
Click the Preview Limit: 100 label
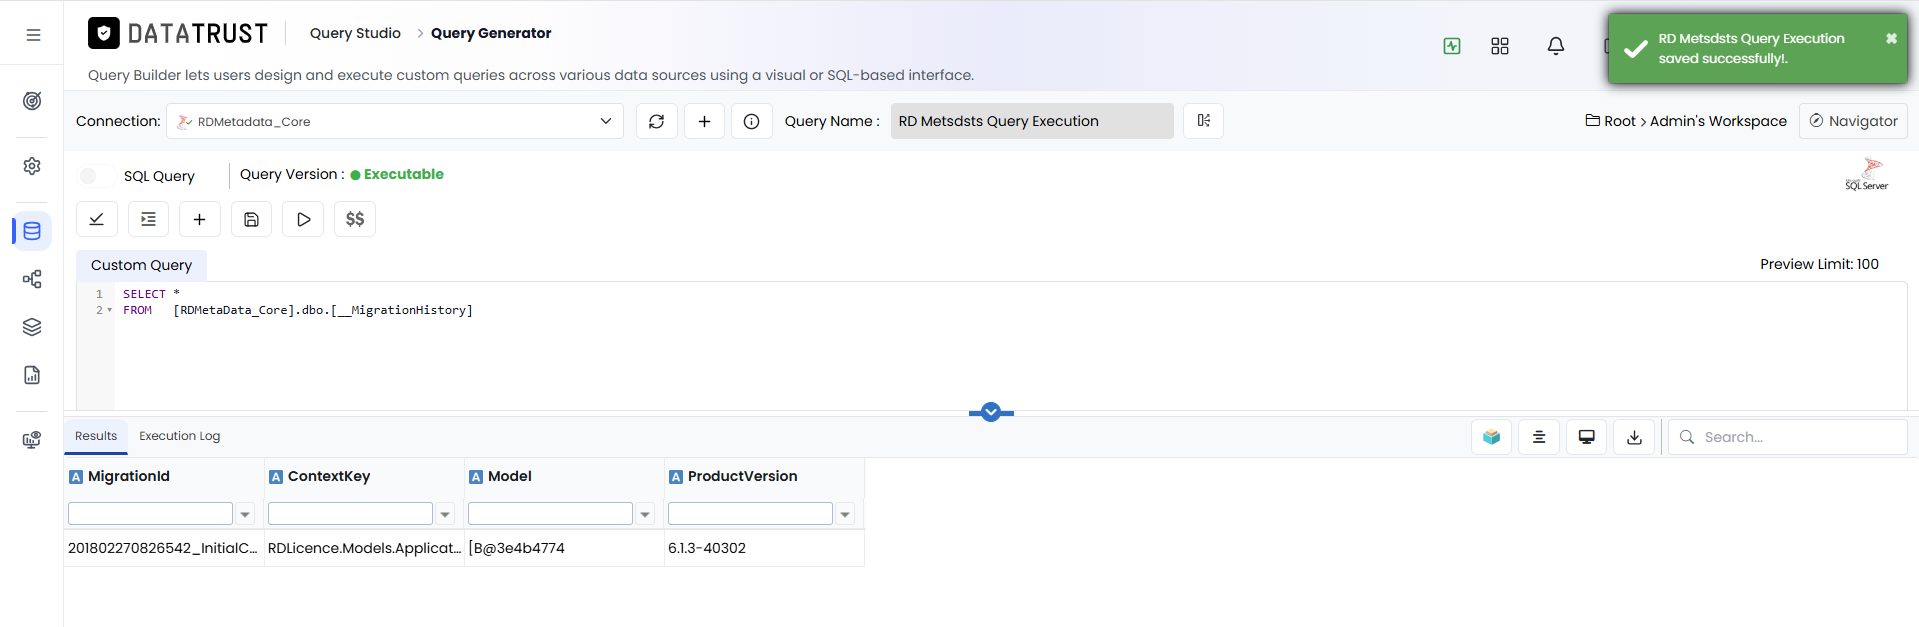click(x=1819, y=264)
